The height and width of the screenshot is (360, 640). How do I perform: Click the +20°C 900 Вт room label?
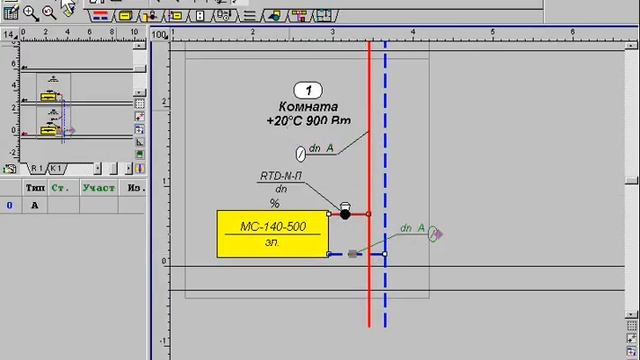click(x=309, y=121)
